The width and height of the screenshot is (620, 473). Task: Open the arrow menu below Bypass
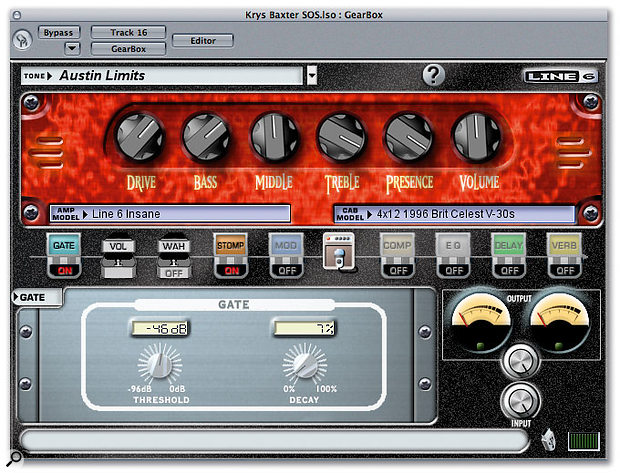click(x=72, y=49)
